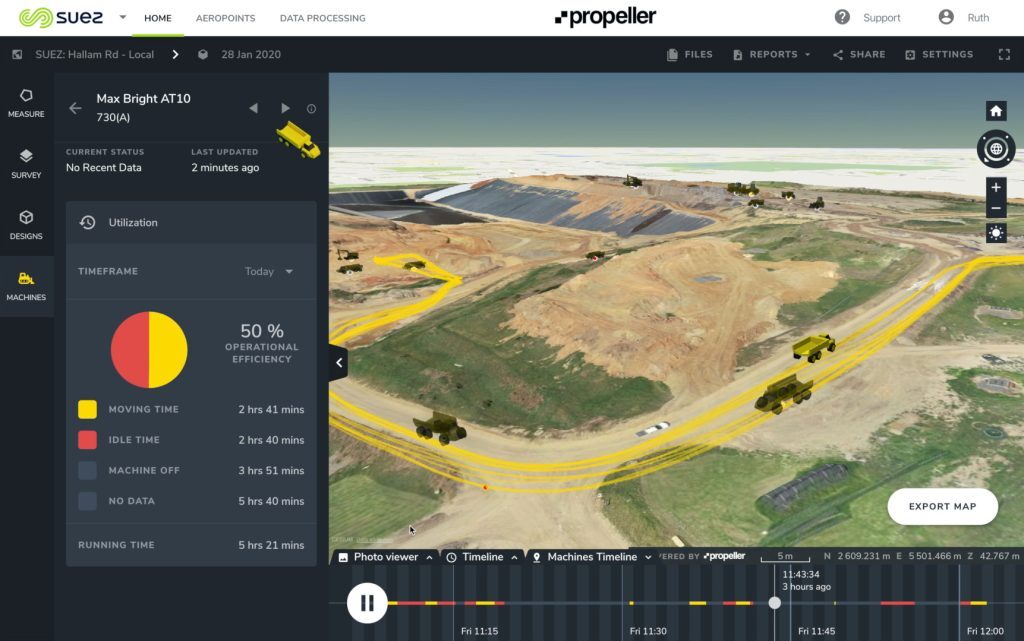Zoom in using the plus icon
Image resolution: width=1024 pixels, height=641 pixels.
click(995, 187)
